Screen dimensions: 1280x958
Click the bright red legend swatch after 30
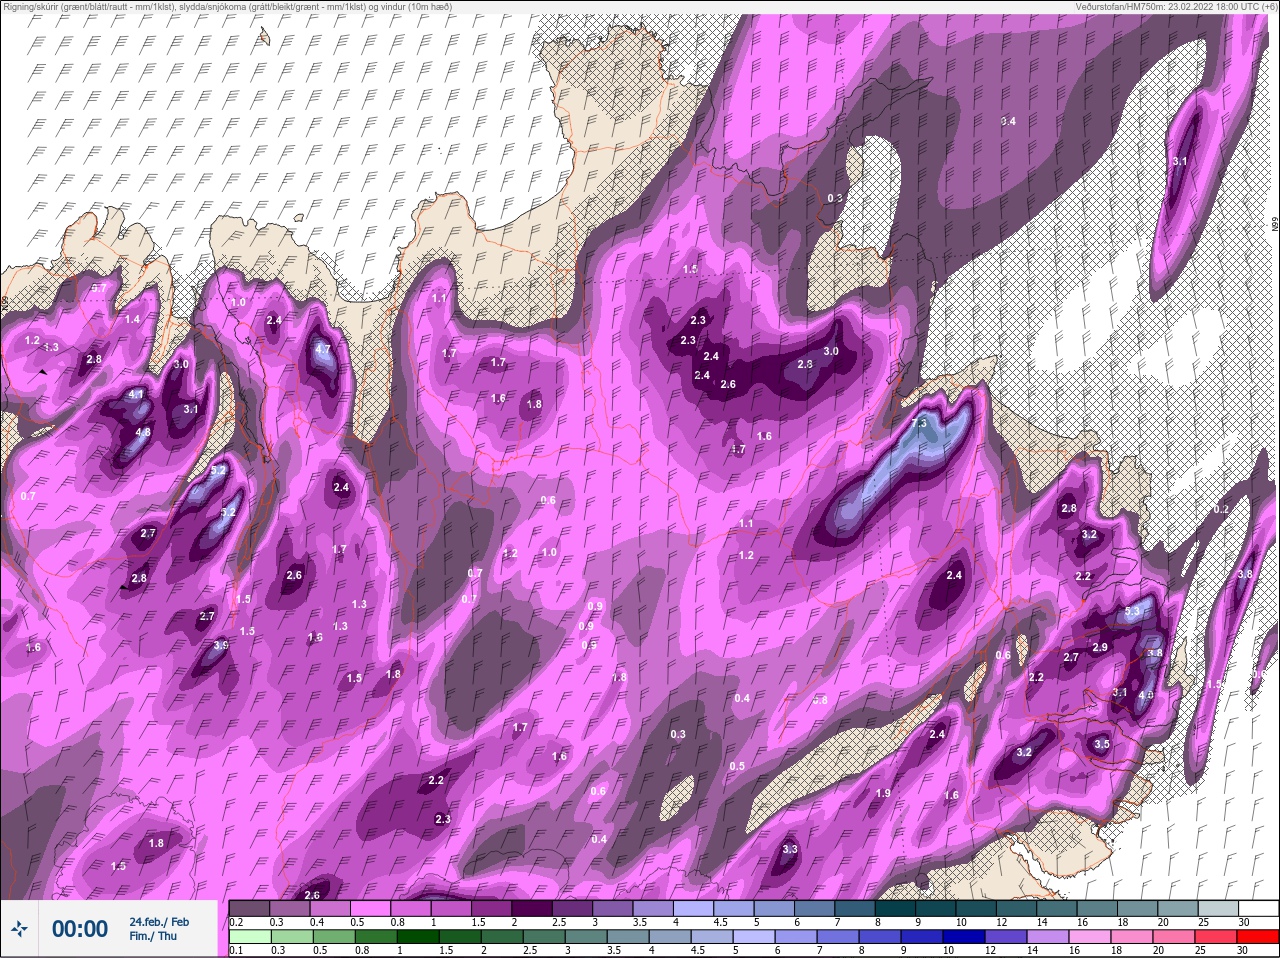[x=1259, y=936]
